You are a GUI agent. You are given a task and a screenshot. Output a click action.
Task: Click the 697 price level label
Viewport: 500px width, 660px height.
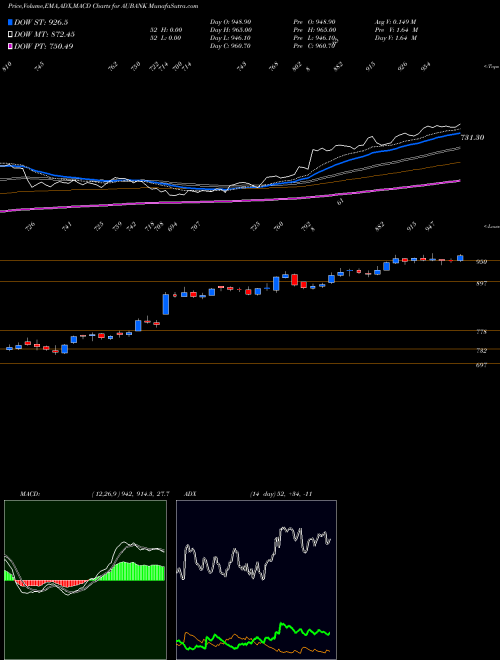481,365
